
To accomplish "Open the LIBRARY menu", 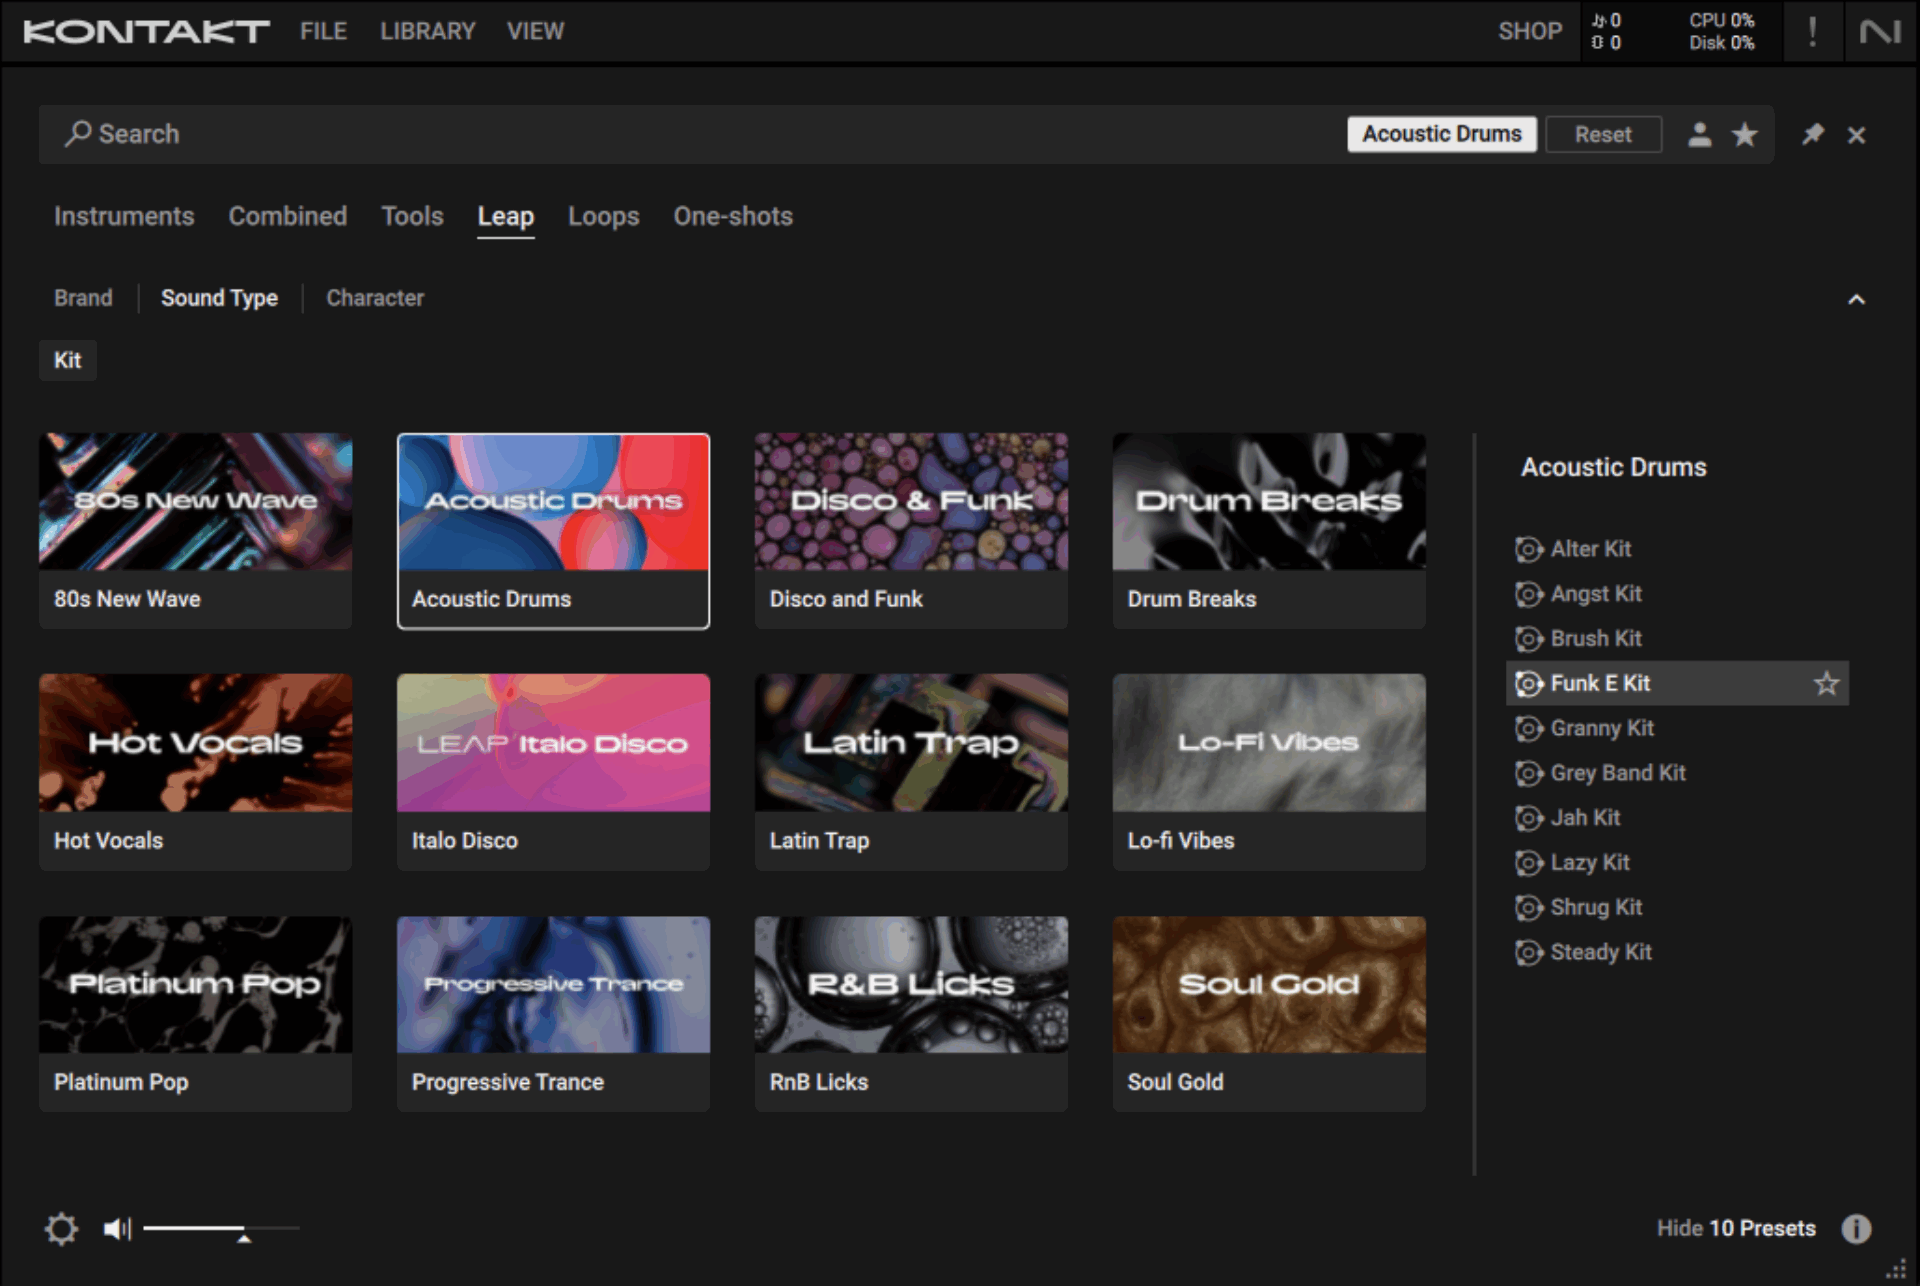I will click(427, 32).
